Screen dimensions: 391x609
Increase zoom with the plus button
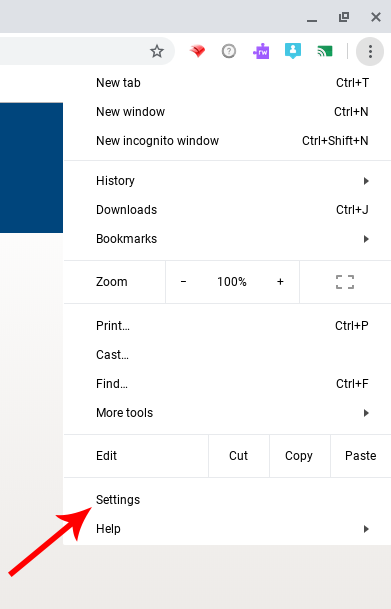click(x=280, y=282)
